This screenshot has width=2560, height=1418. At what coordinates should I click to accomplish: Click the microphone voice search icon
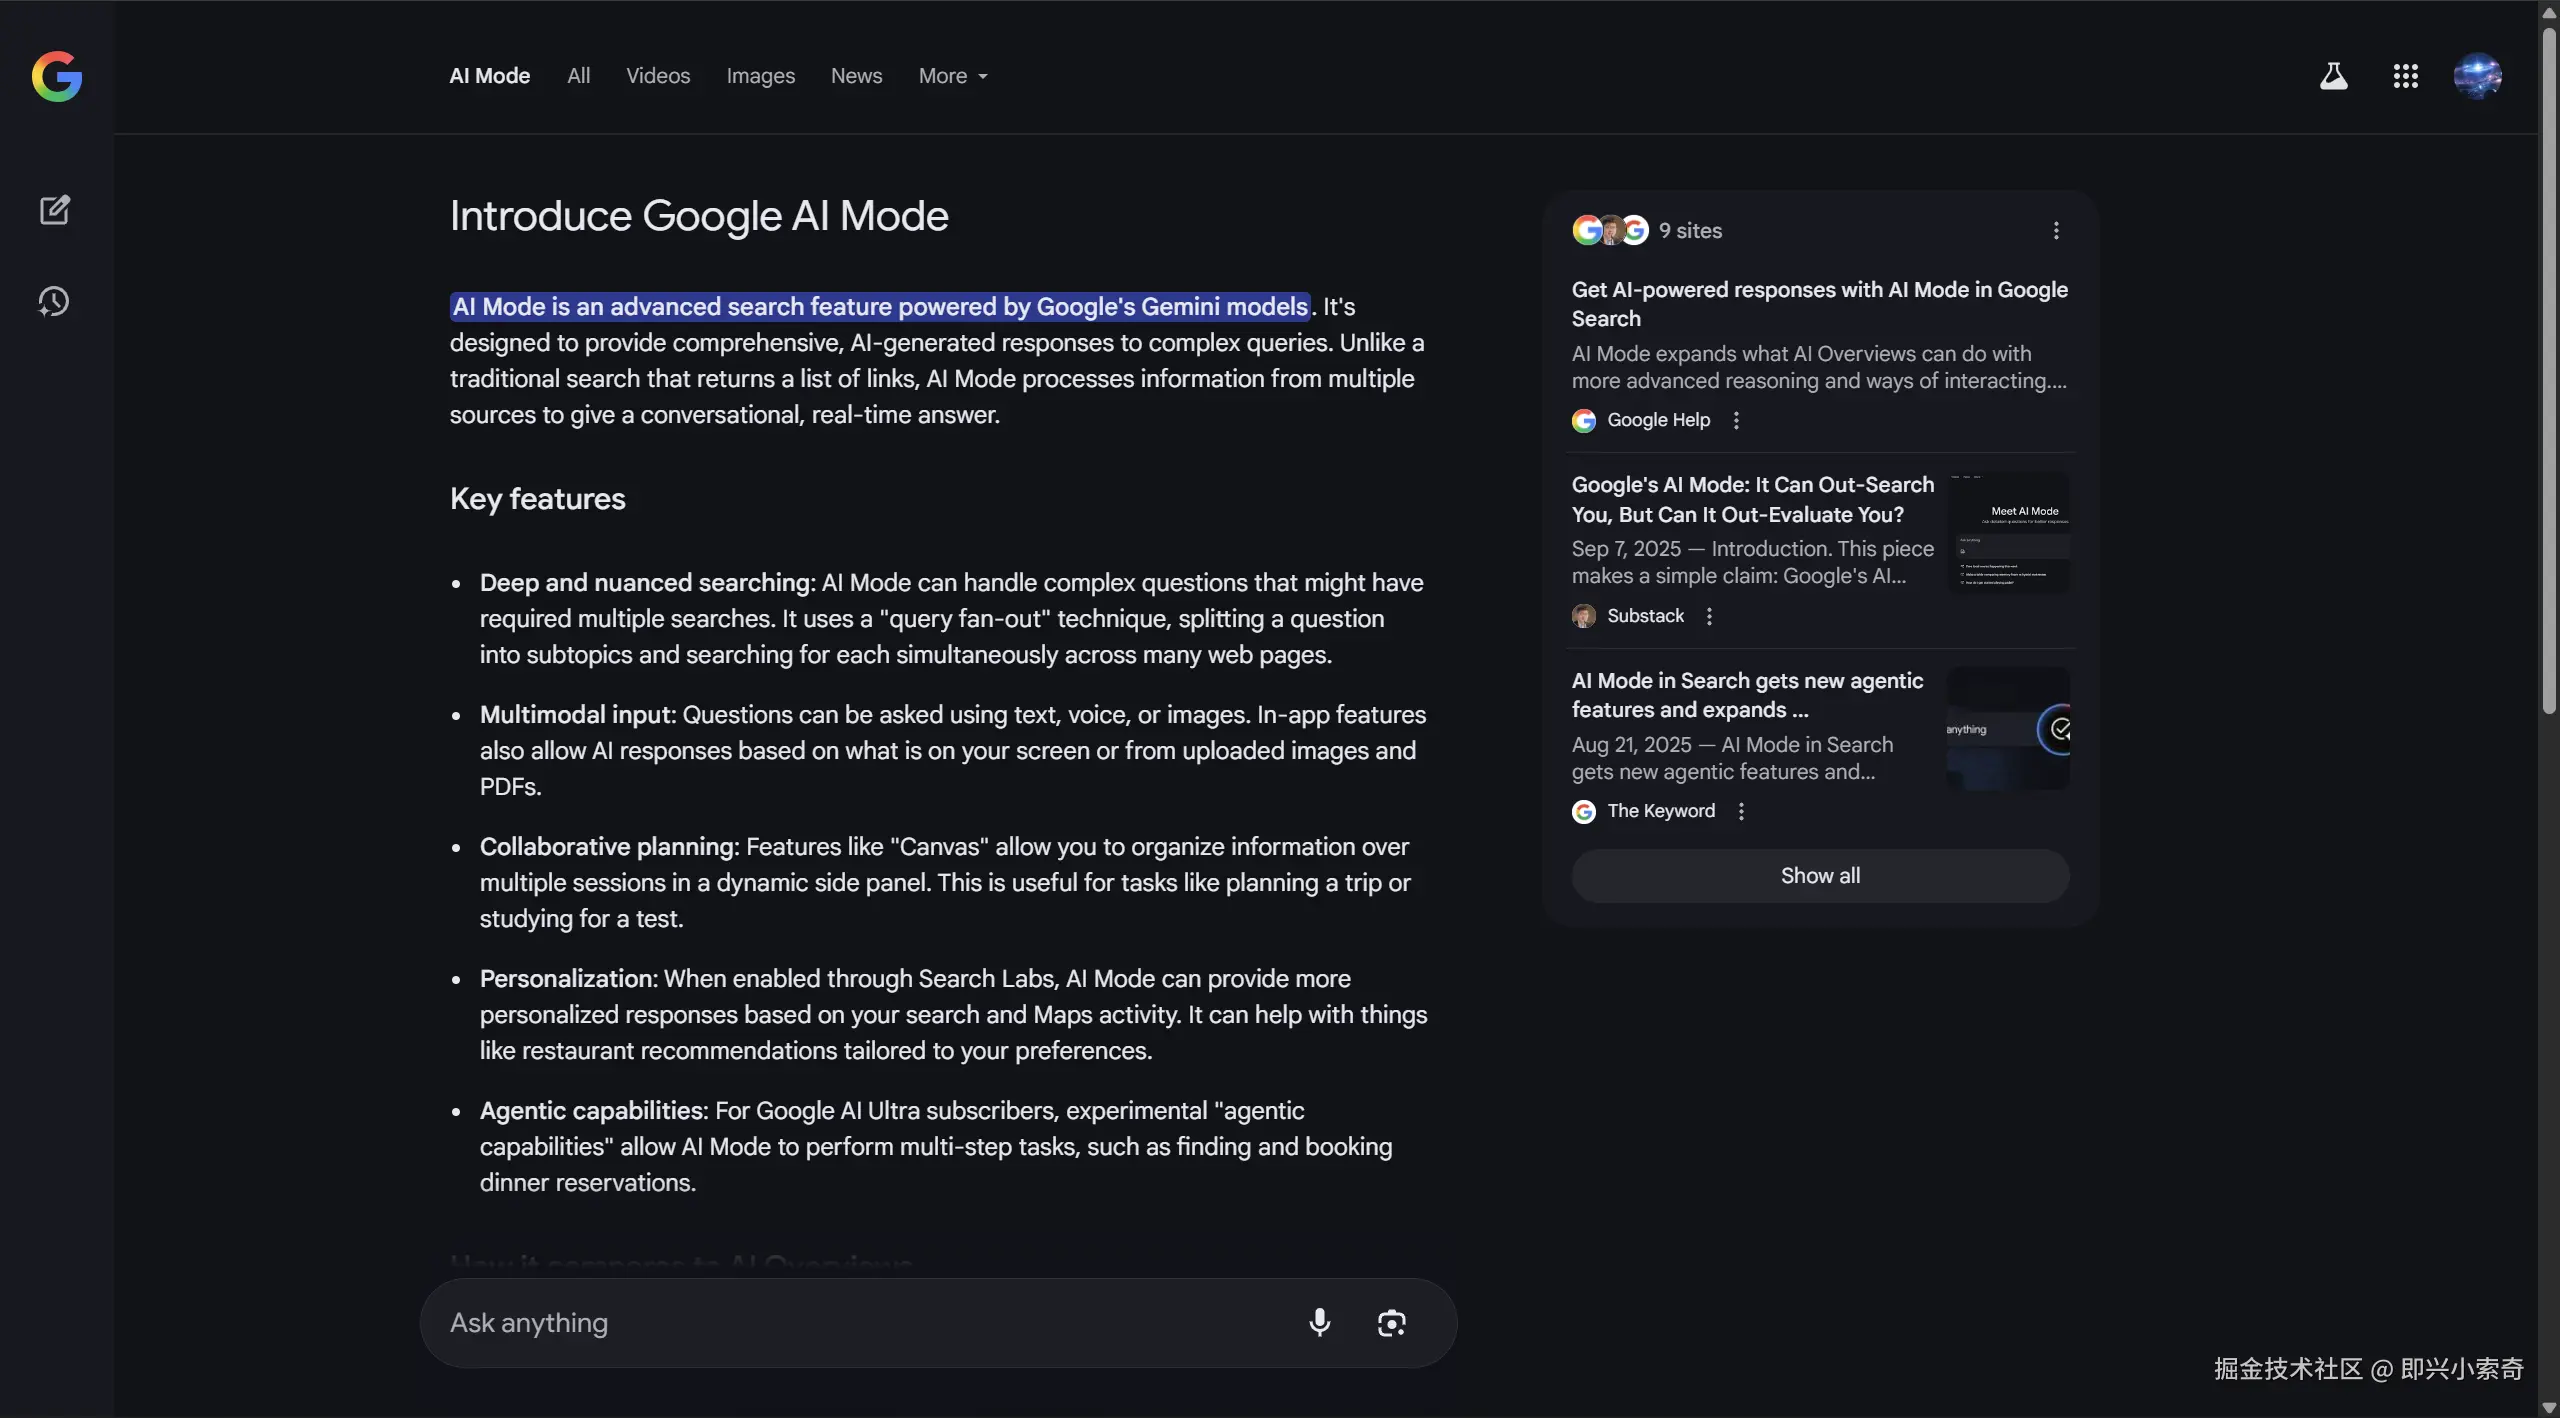click(x=1319, y=1322)
